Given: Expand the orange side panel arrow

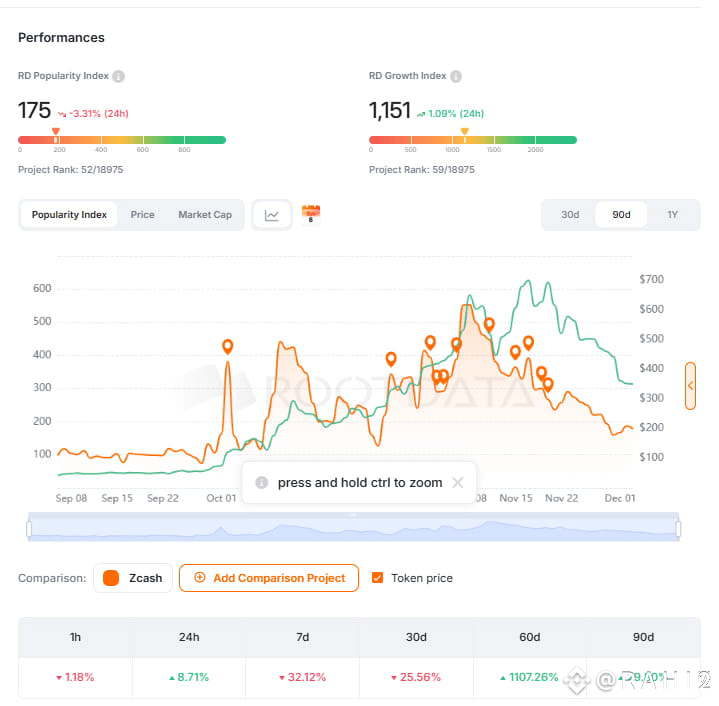Looking at the screenshot, I should (x=690, y=386).
